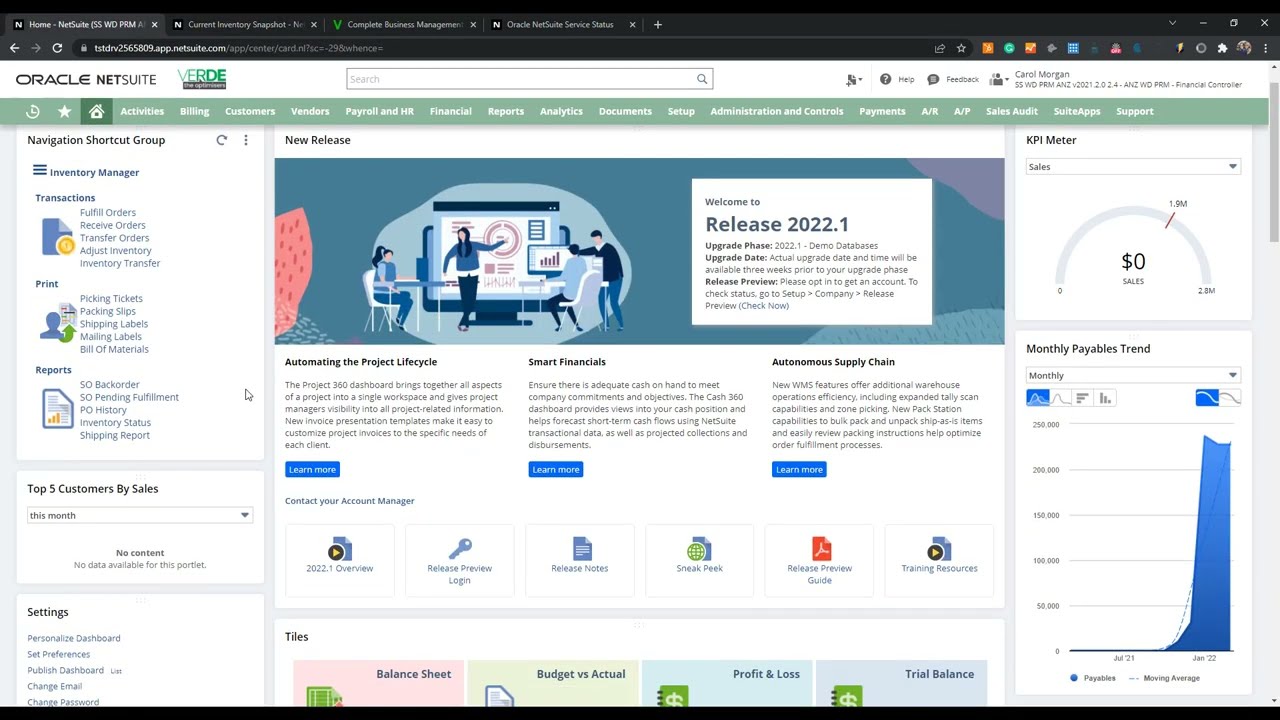Select the area chart type icon
The width and height of the screenshot is (1280, 720).
[1038, 398]
